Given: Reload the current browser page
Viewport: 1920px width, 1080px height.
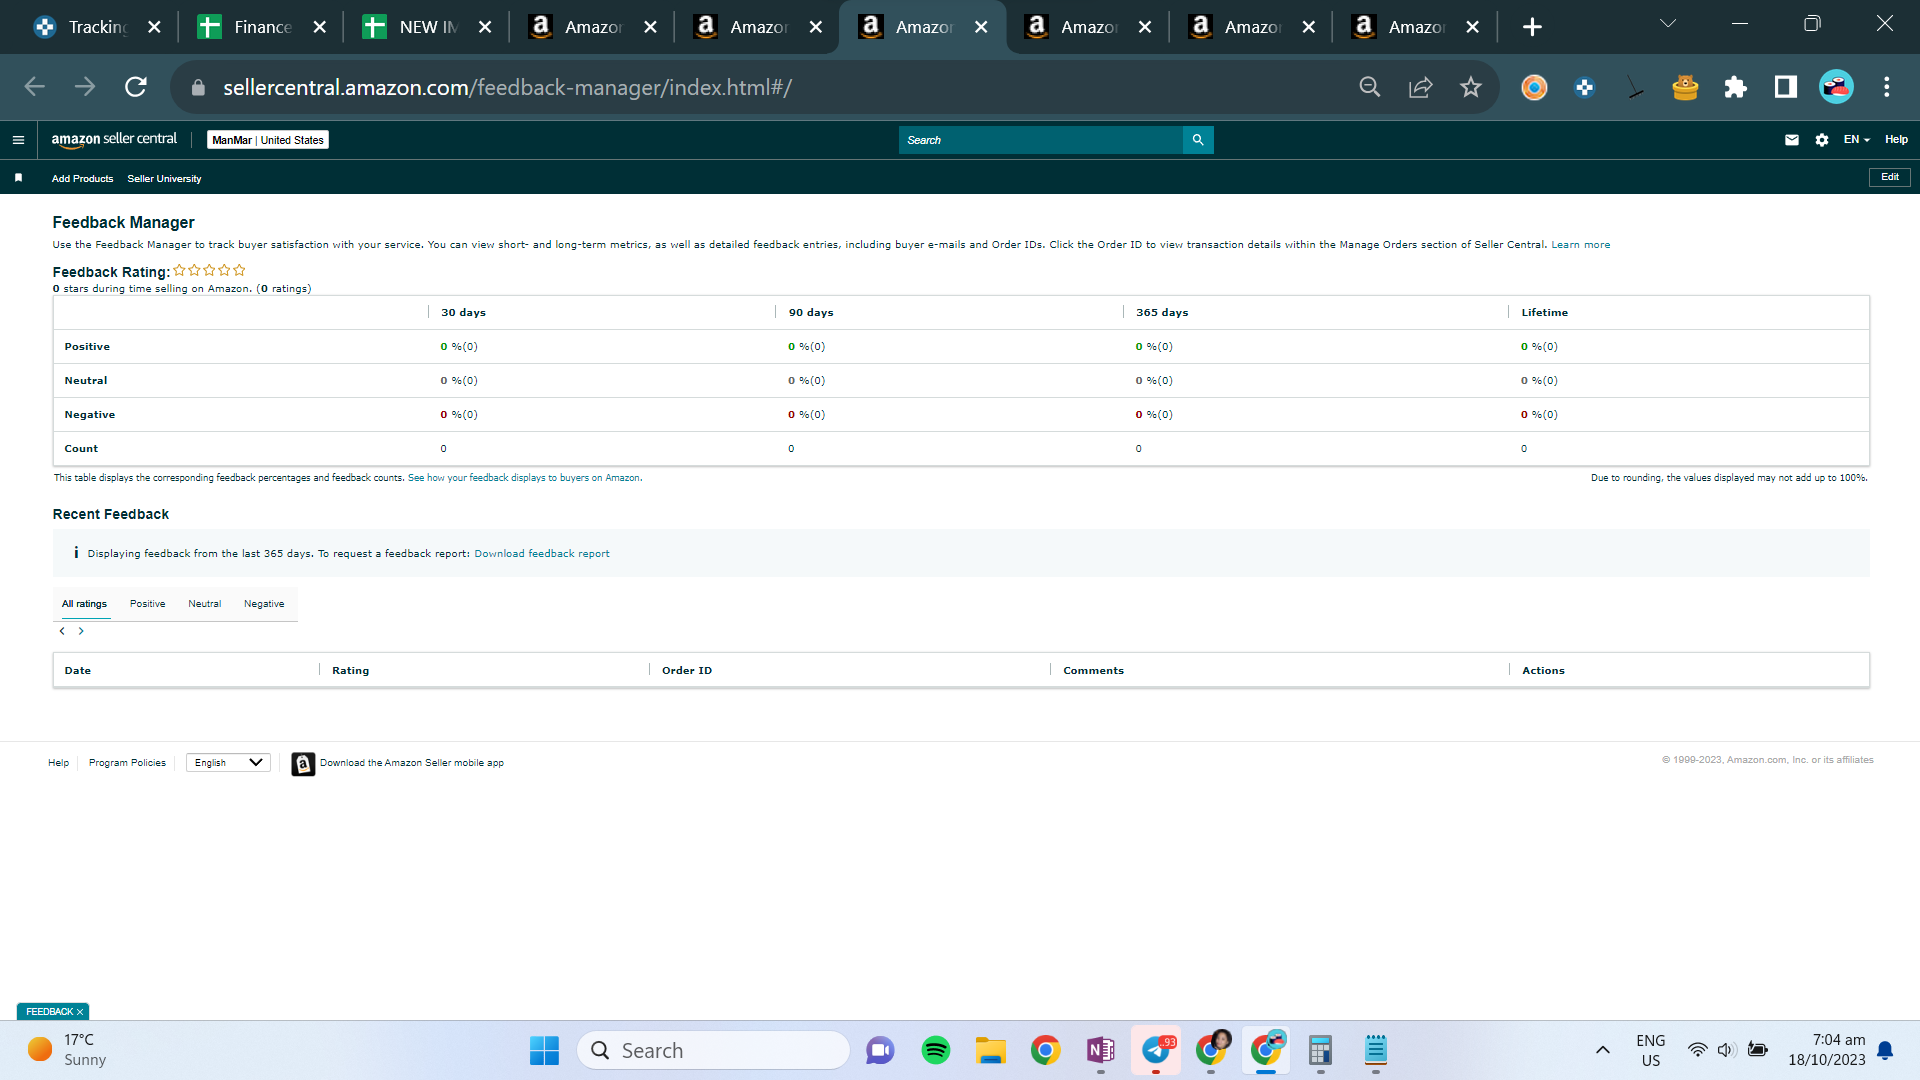Looking at the screenshot, I should coord(136,87).
